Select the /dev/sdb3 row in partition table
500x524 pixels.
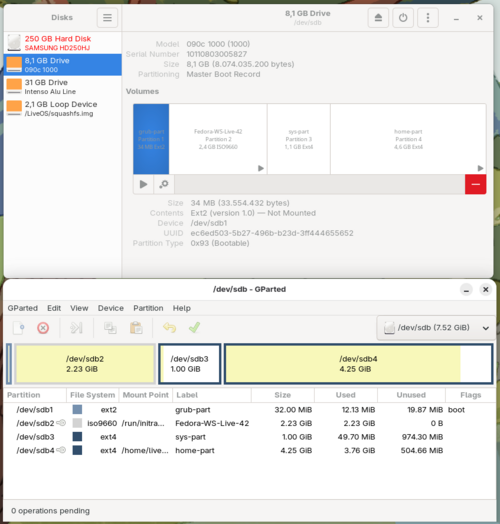pos(249,437)
